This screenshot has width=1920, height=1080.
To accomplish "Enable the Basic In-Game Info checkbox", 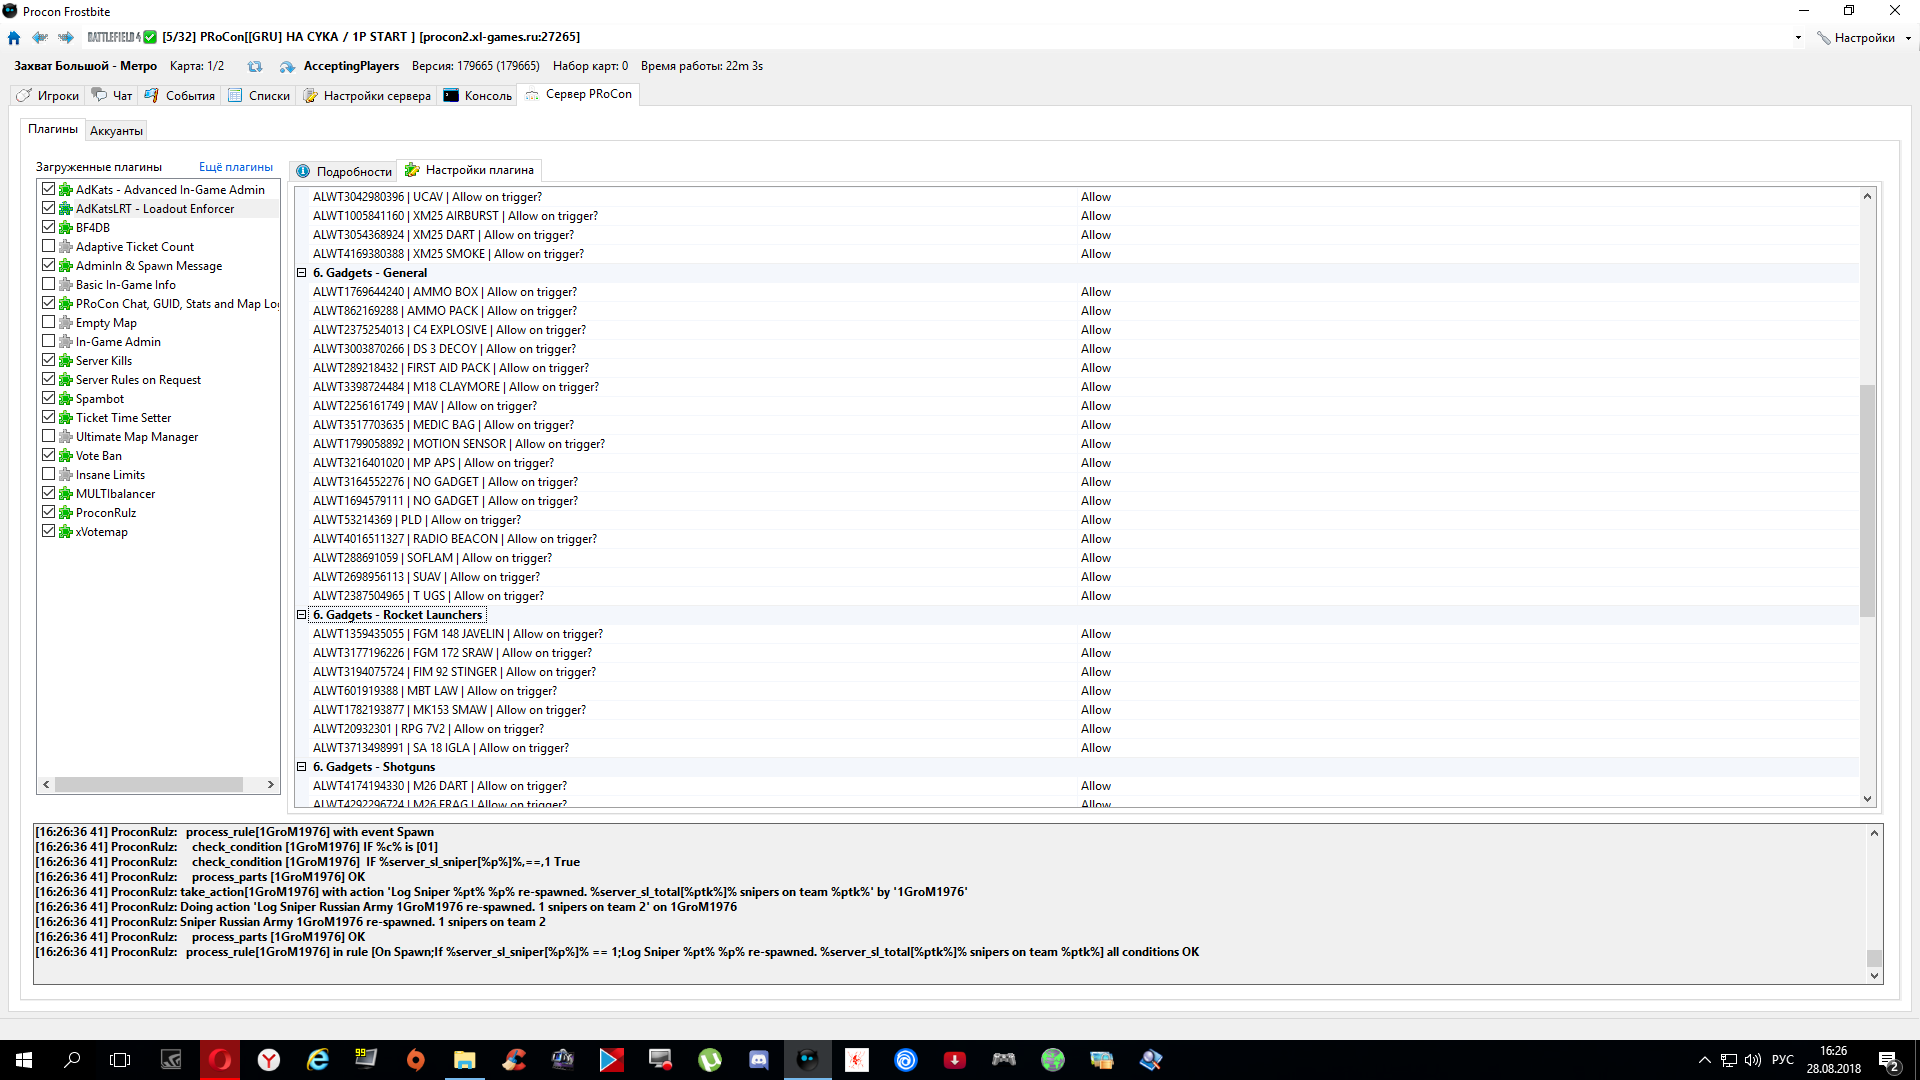I will 48,284.
